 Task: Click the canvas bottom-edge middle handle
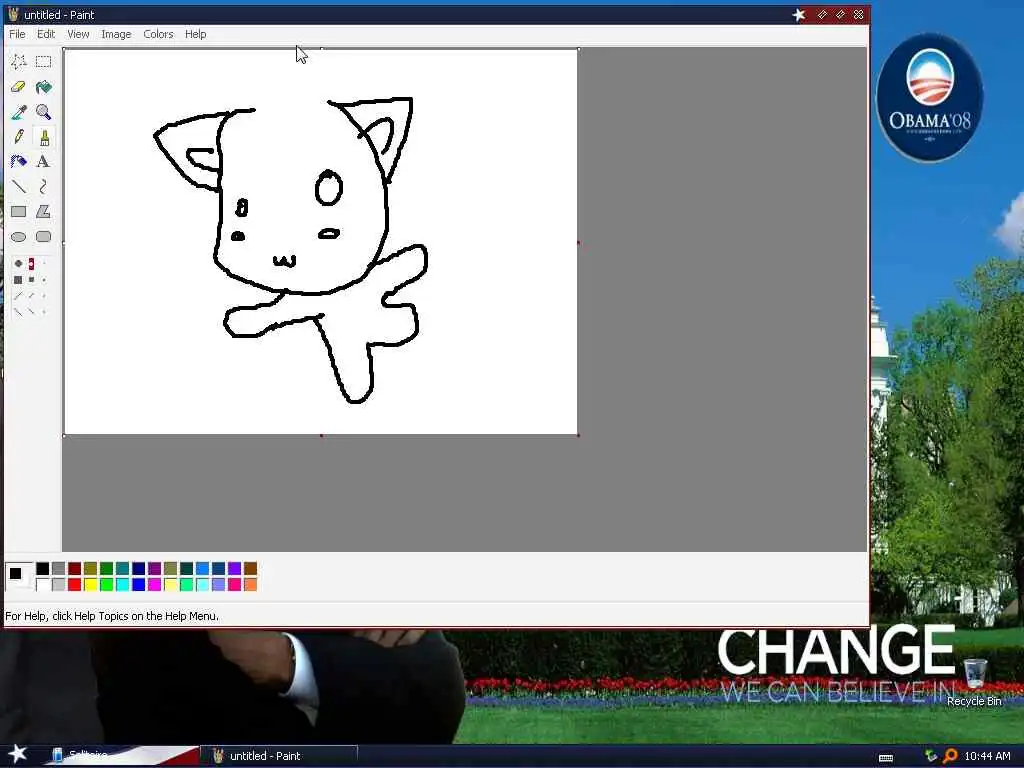tap(321, 435)
